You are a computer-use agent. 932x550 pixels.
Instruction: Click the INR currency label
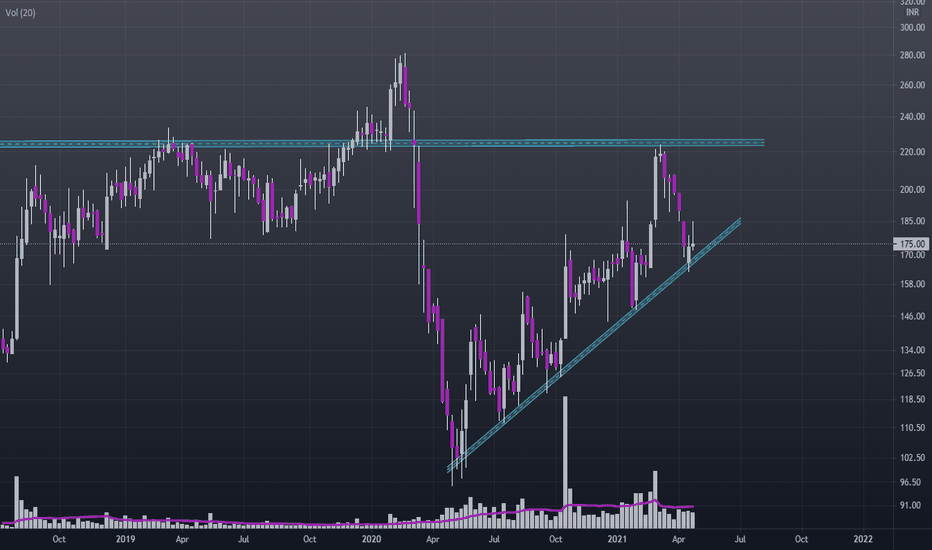point(912,12)
